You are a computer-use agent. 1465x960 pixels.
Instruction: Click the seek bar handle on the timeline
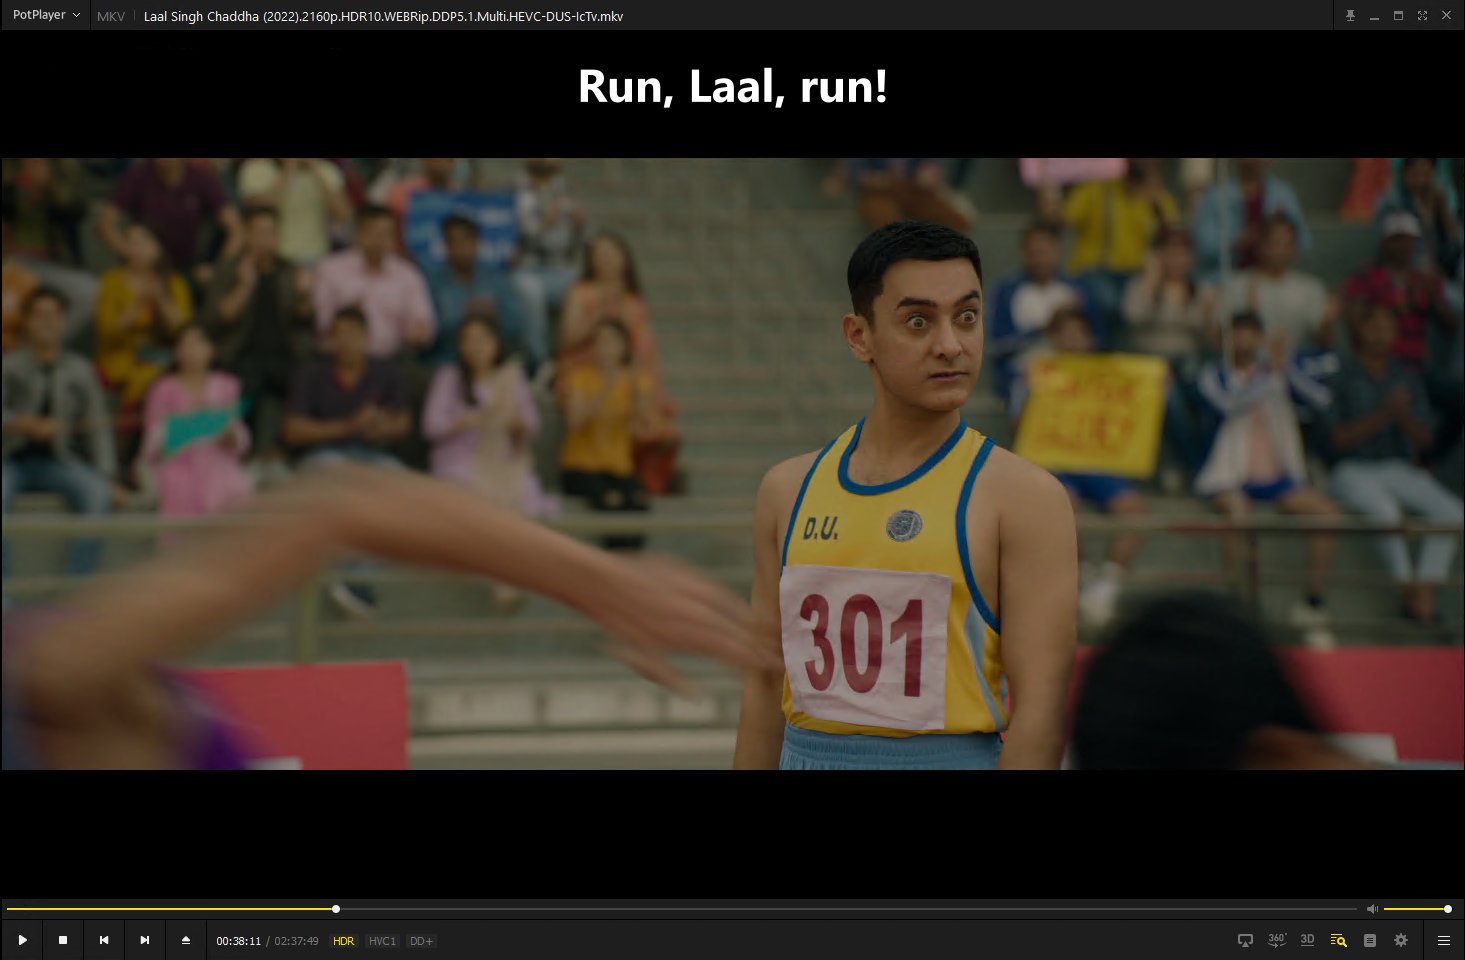(336, 909)
